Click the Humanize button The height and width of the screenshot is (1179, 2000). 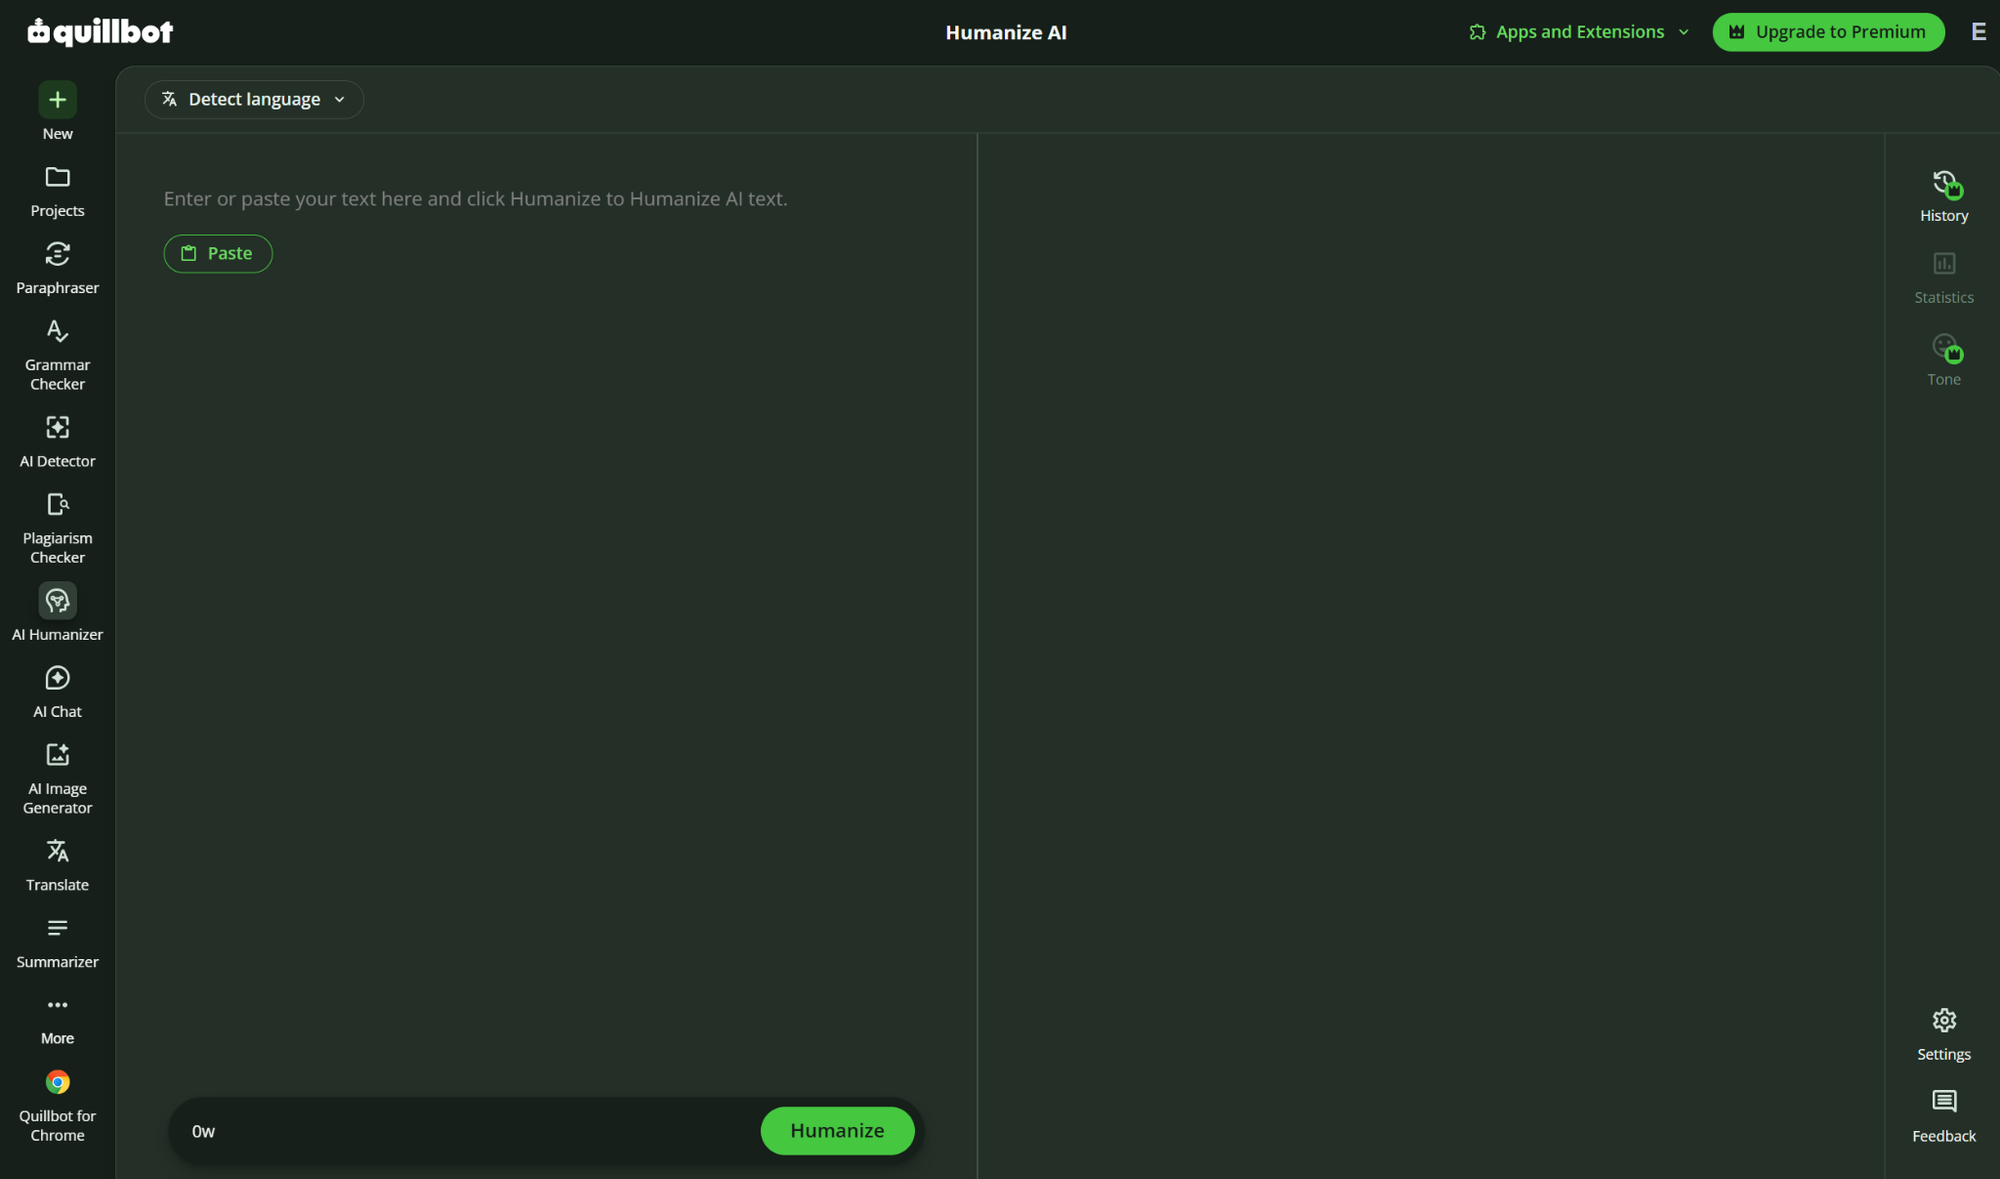coord(837,1130)
